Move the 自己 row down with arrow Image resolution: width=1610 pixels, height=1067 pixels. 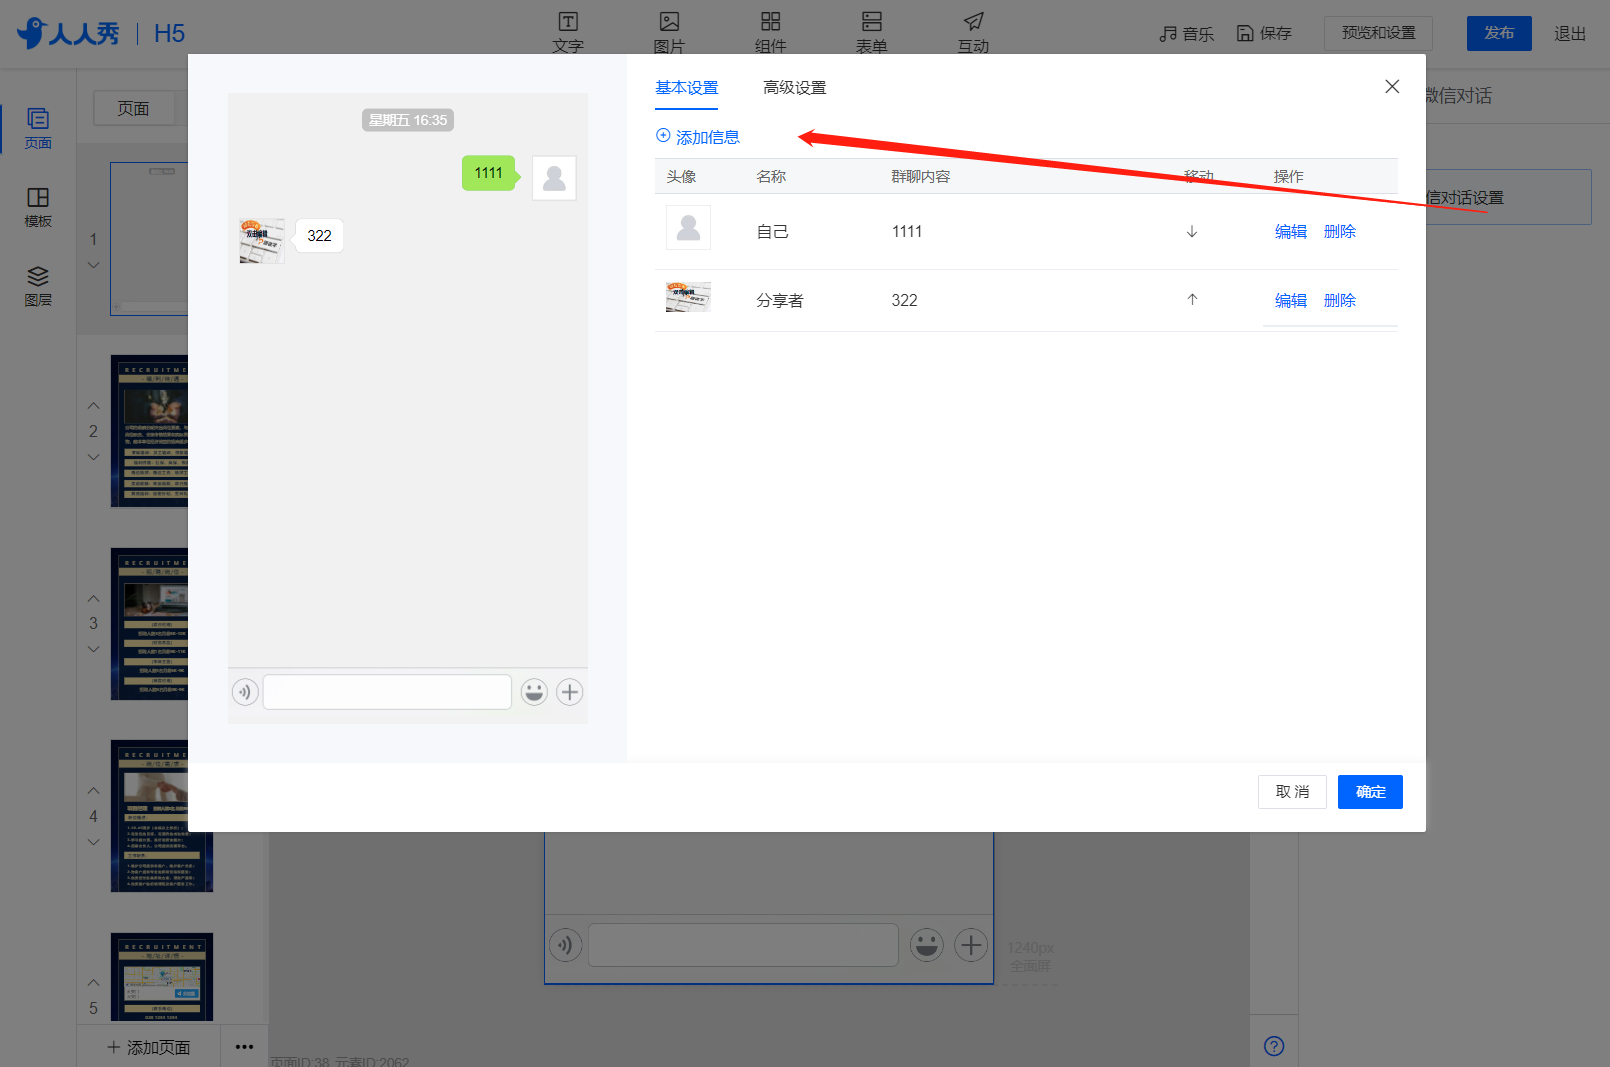pyautogui.click(x=1192, y=231)
